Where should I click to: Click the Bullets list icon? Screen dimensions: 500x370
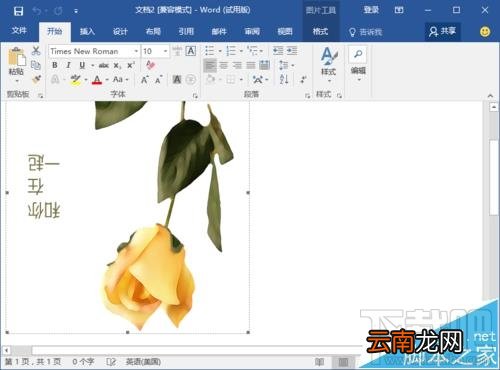(x=210, y=51)
